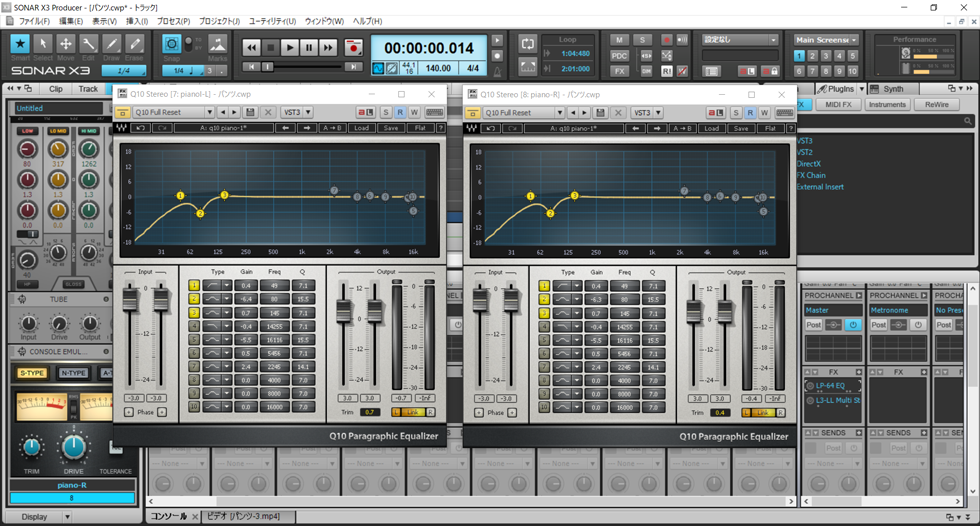Start playback with the Play button
The image size is (980, 526).
pos(289,47)
